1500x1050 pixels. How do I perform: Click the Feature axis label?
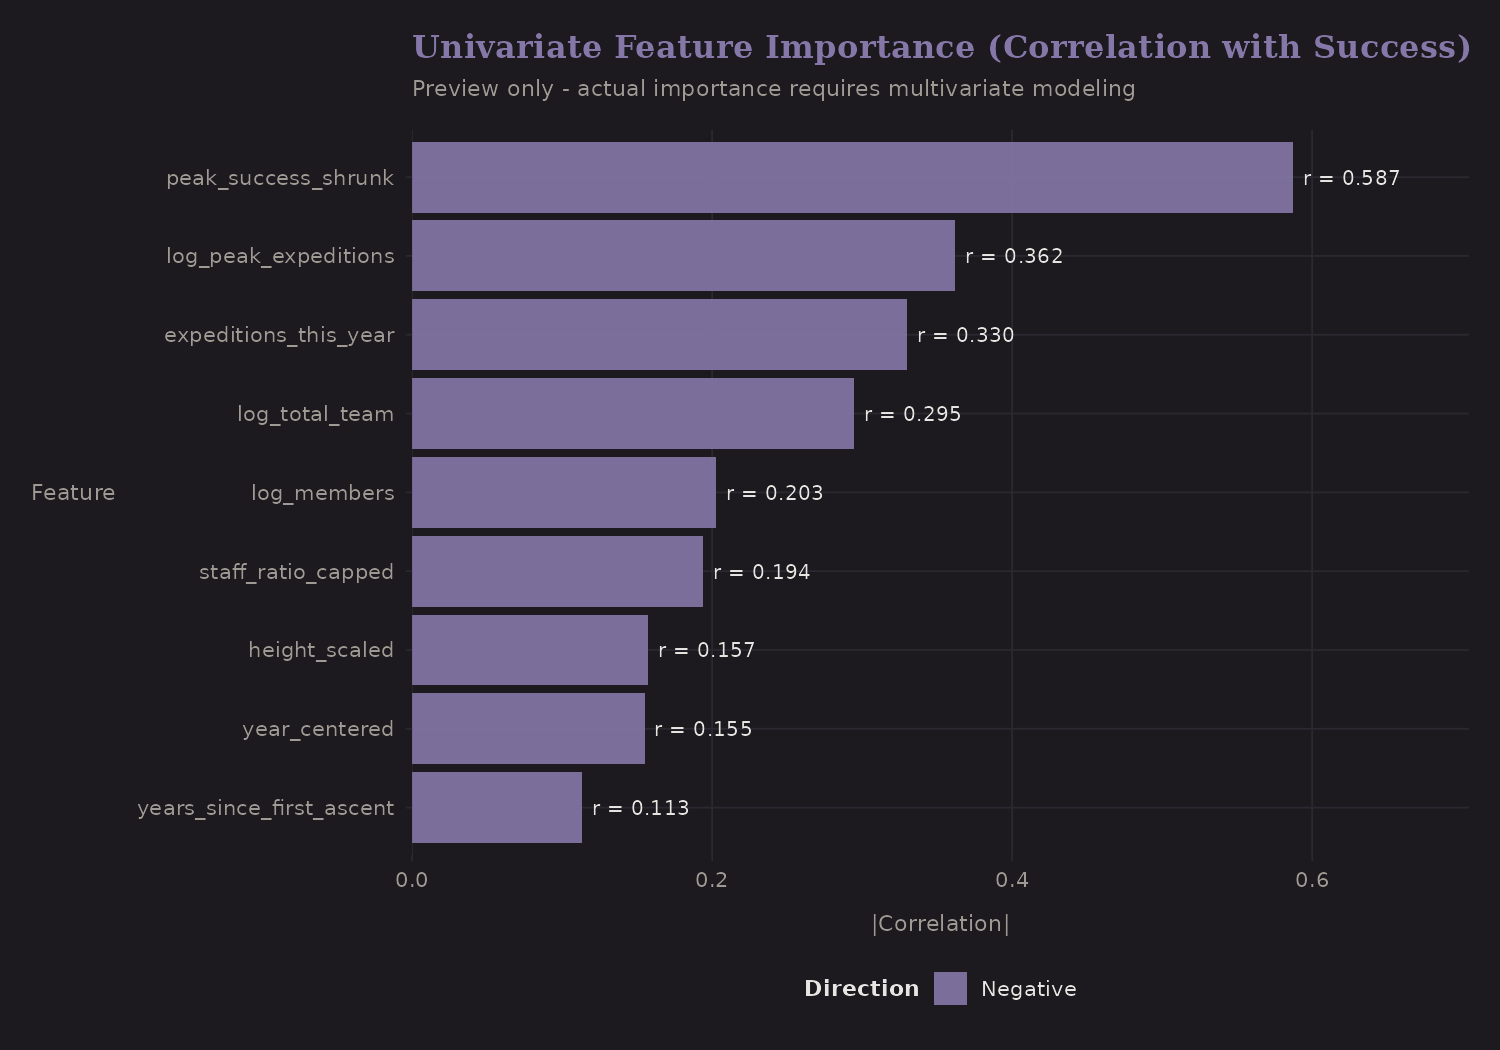(72, 492)
